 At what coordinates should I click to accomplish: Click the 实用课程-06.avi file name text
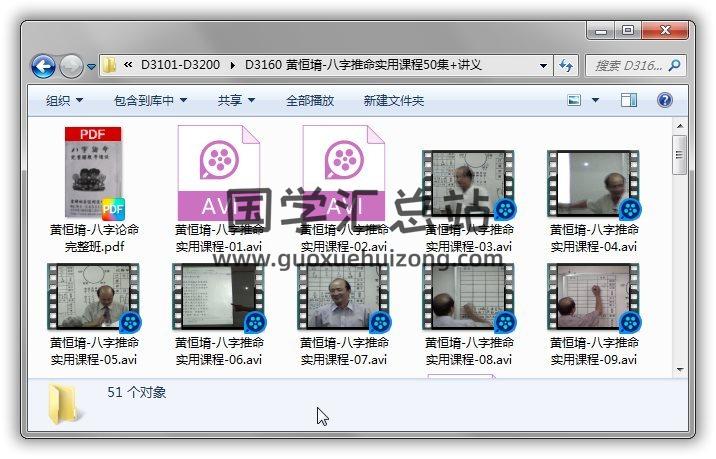tap(219, 359)
